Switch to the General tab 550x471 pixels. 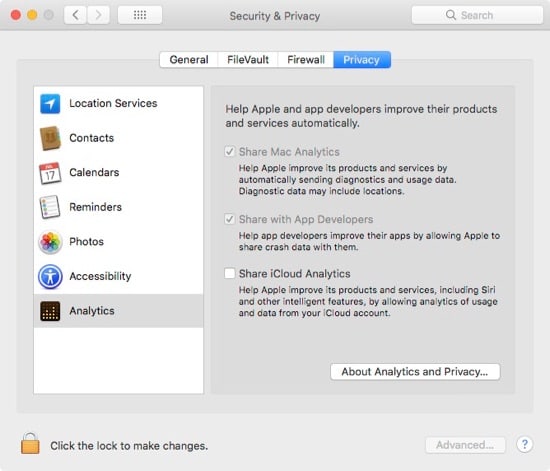pyautogui.click(x=189, y=60)
